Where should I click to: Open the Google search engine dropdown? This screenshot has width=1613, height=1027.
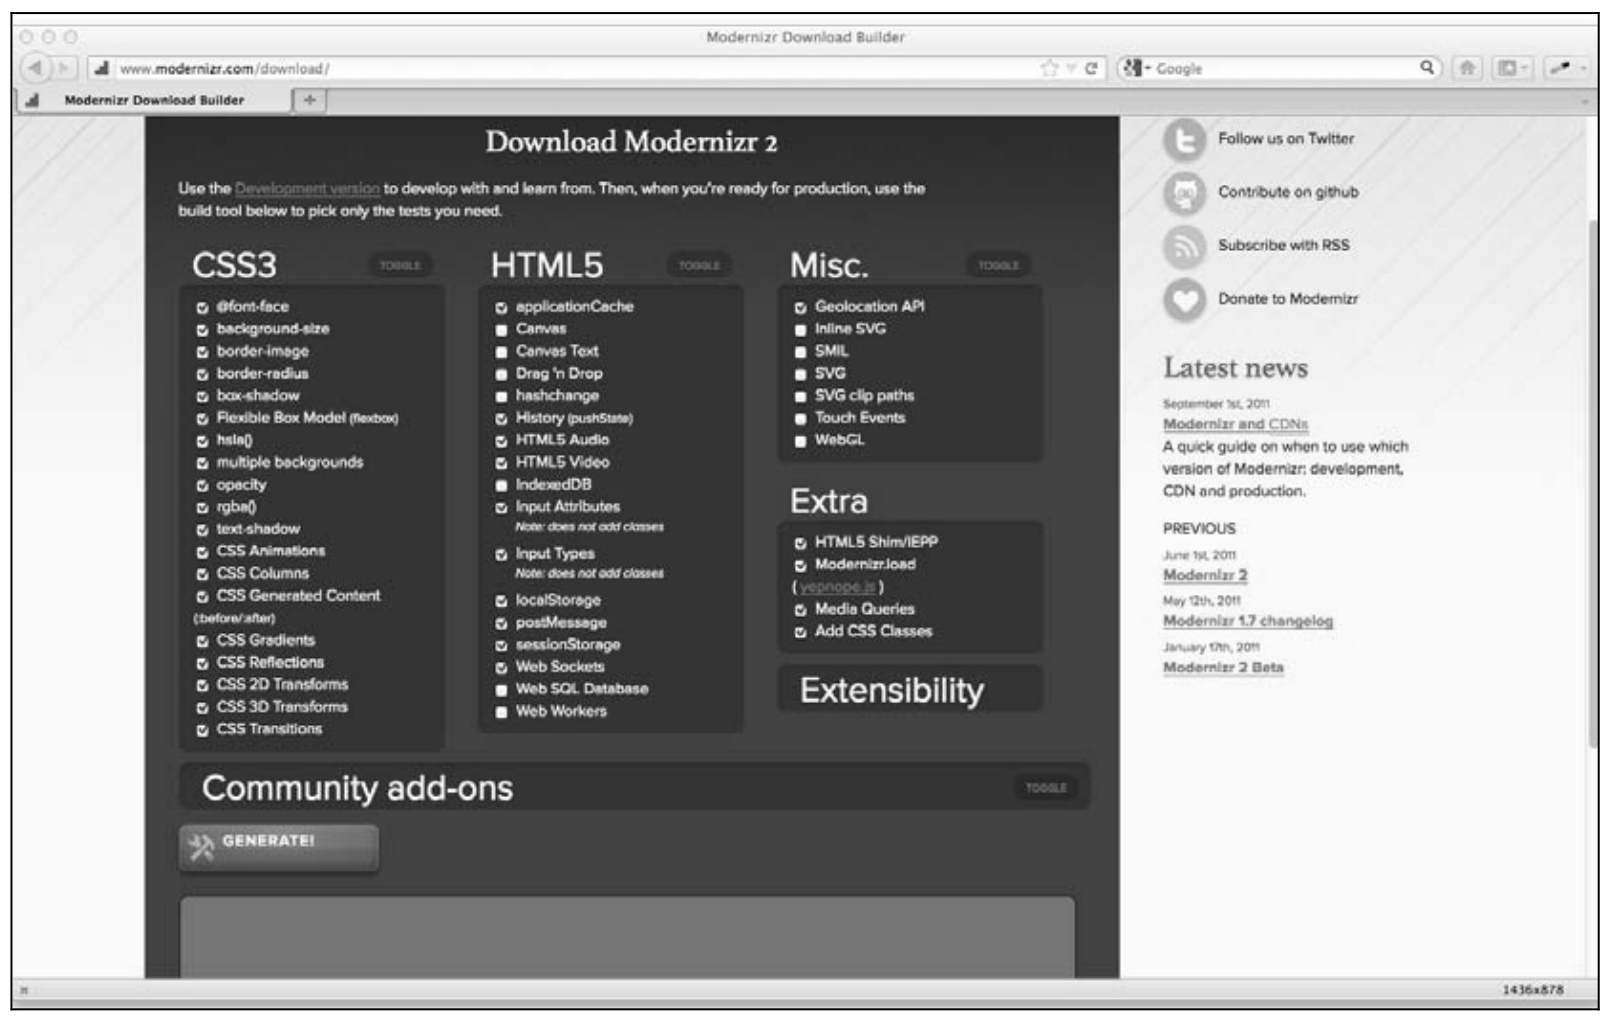1135,68
